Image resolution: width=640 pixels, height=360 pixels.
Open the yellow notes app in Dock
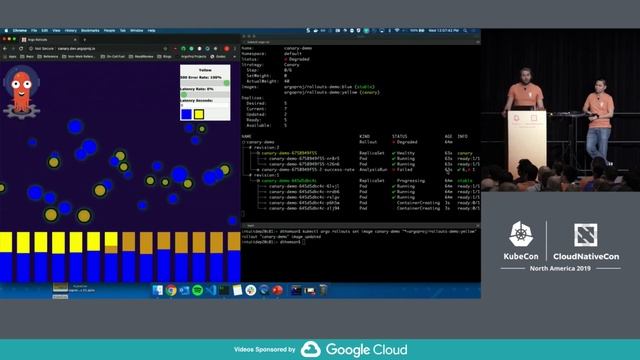coord(237,290)
